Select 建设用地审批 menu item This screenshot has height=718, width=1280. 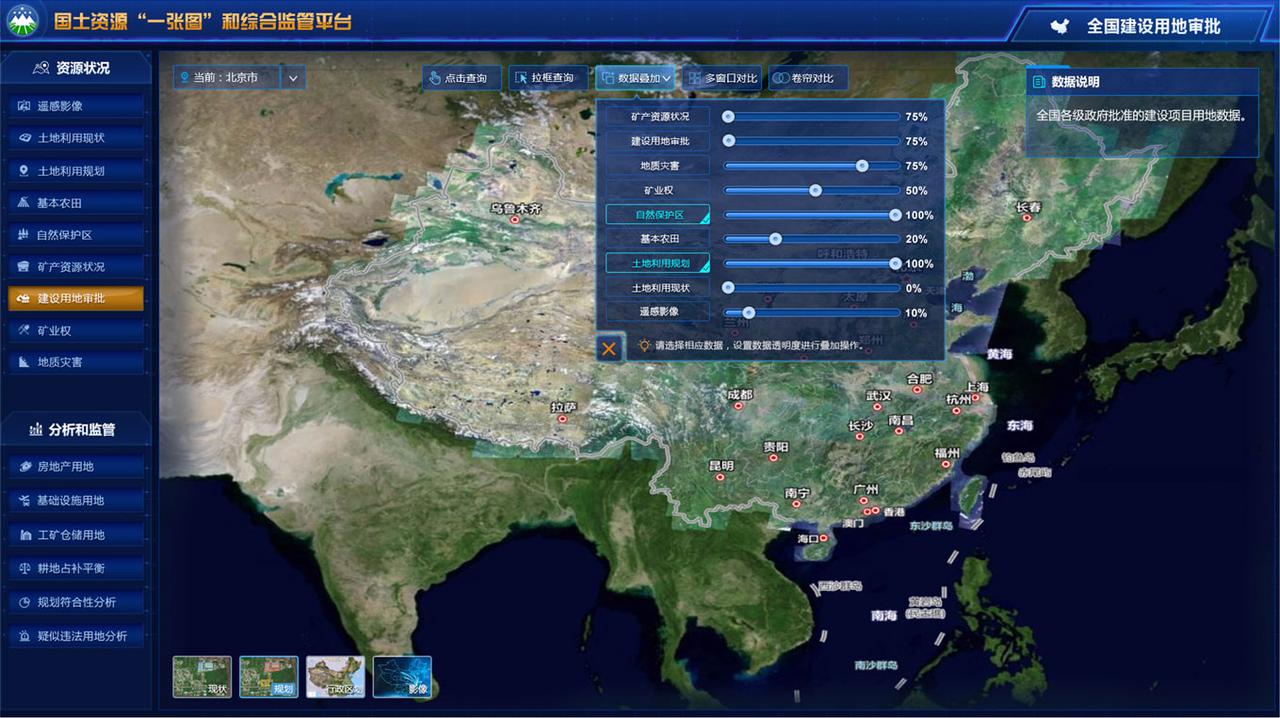pos(75,298)
